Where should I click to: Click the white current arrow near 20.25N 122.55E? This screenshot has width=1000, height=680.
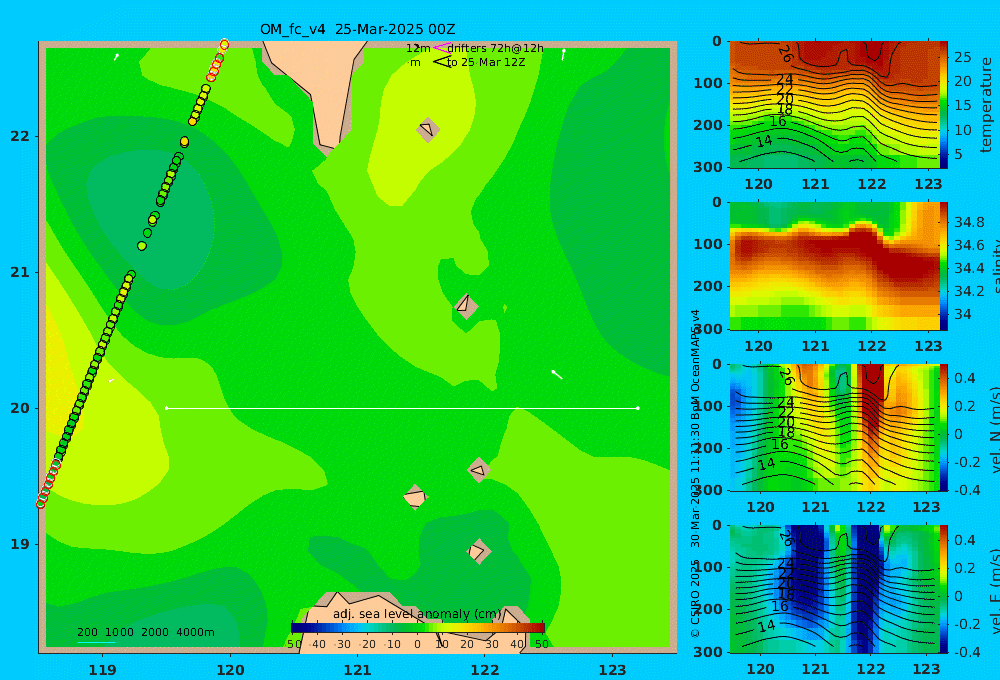557,374
